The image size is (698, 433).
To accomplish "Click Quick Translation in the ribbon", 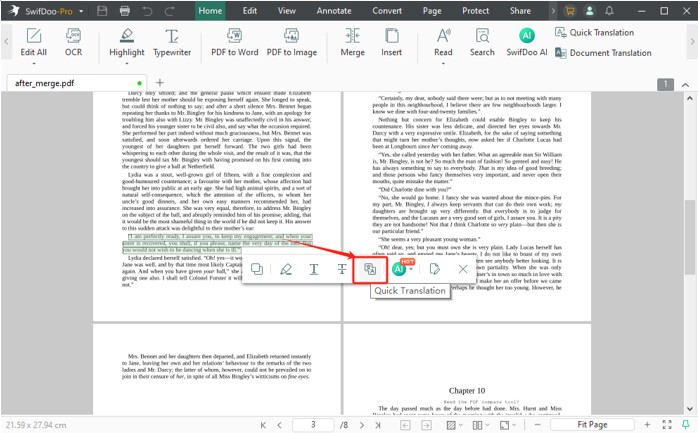I will tap(594, 32).
